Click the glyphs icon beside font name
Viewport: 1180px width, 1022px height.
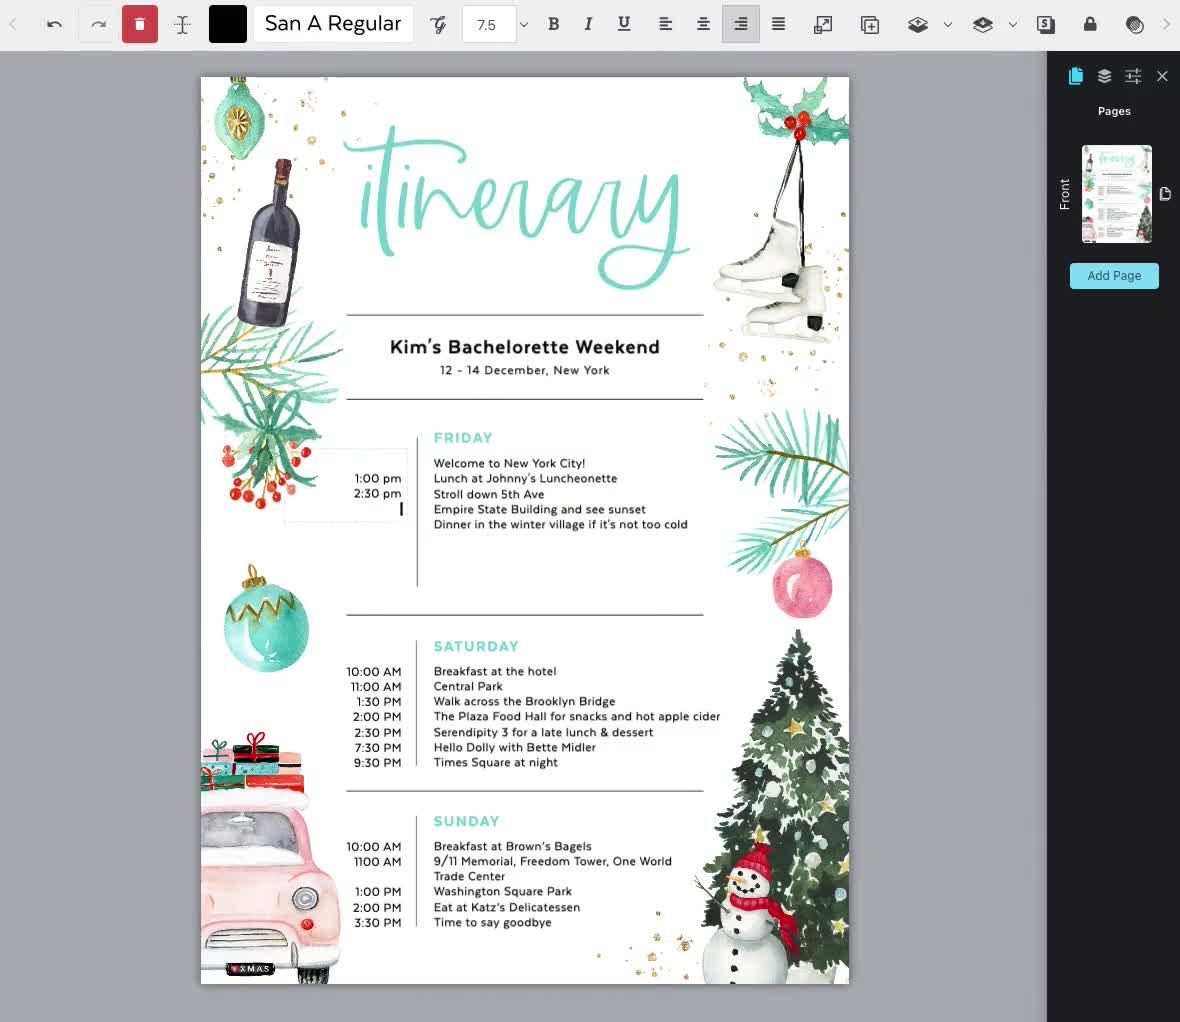438,24
